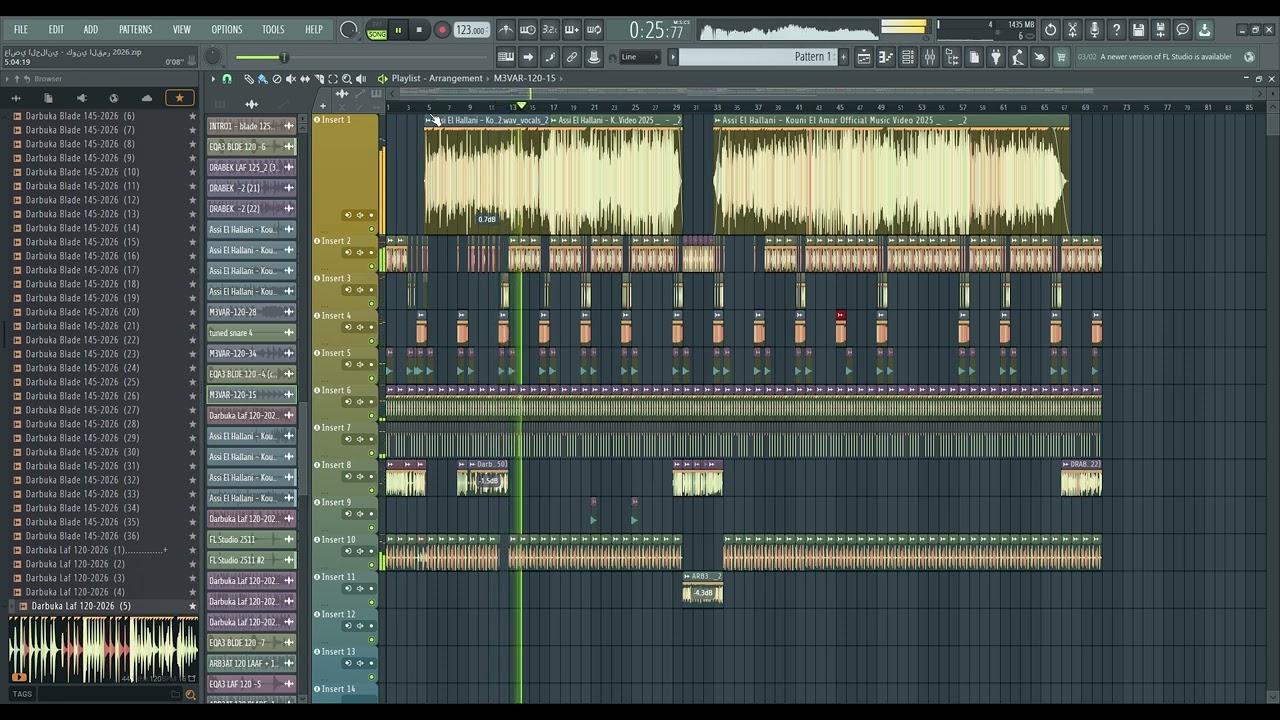This screenshot has width=1280, height=720.
Task: Open help with question mark icon
Action: (x=1117, y=30)
